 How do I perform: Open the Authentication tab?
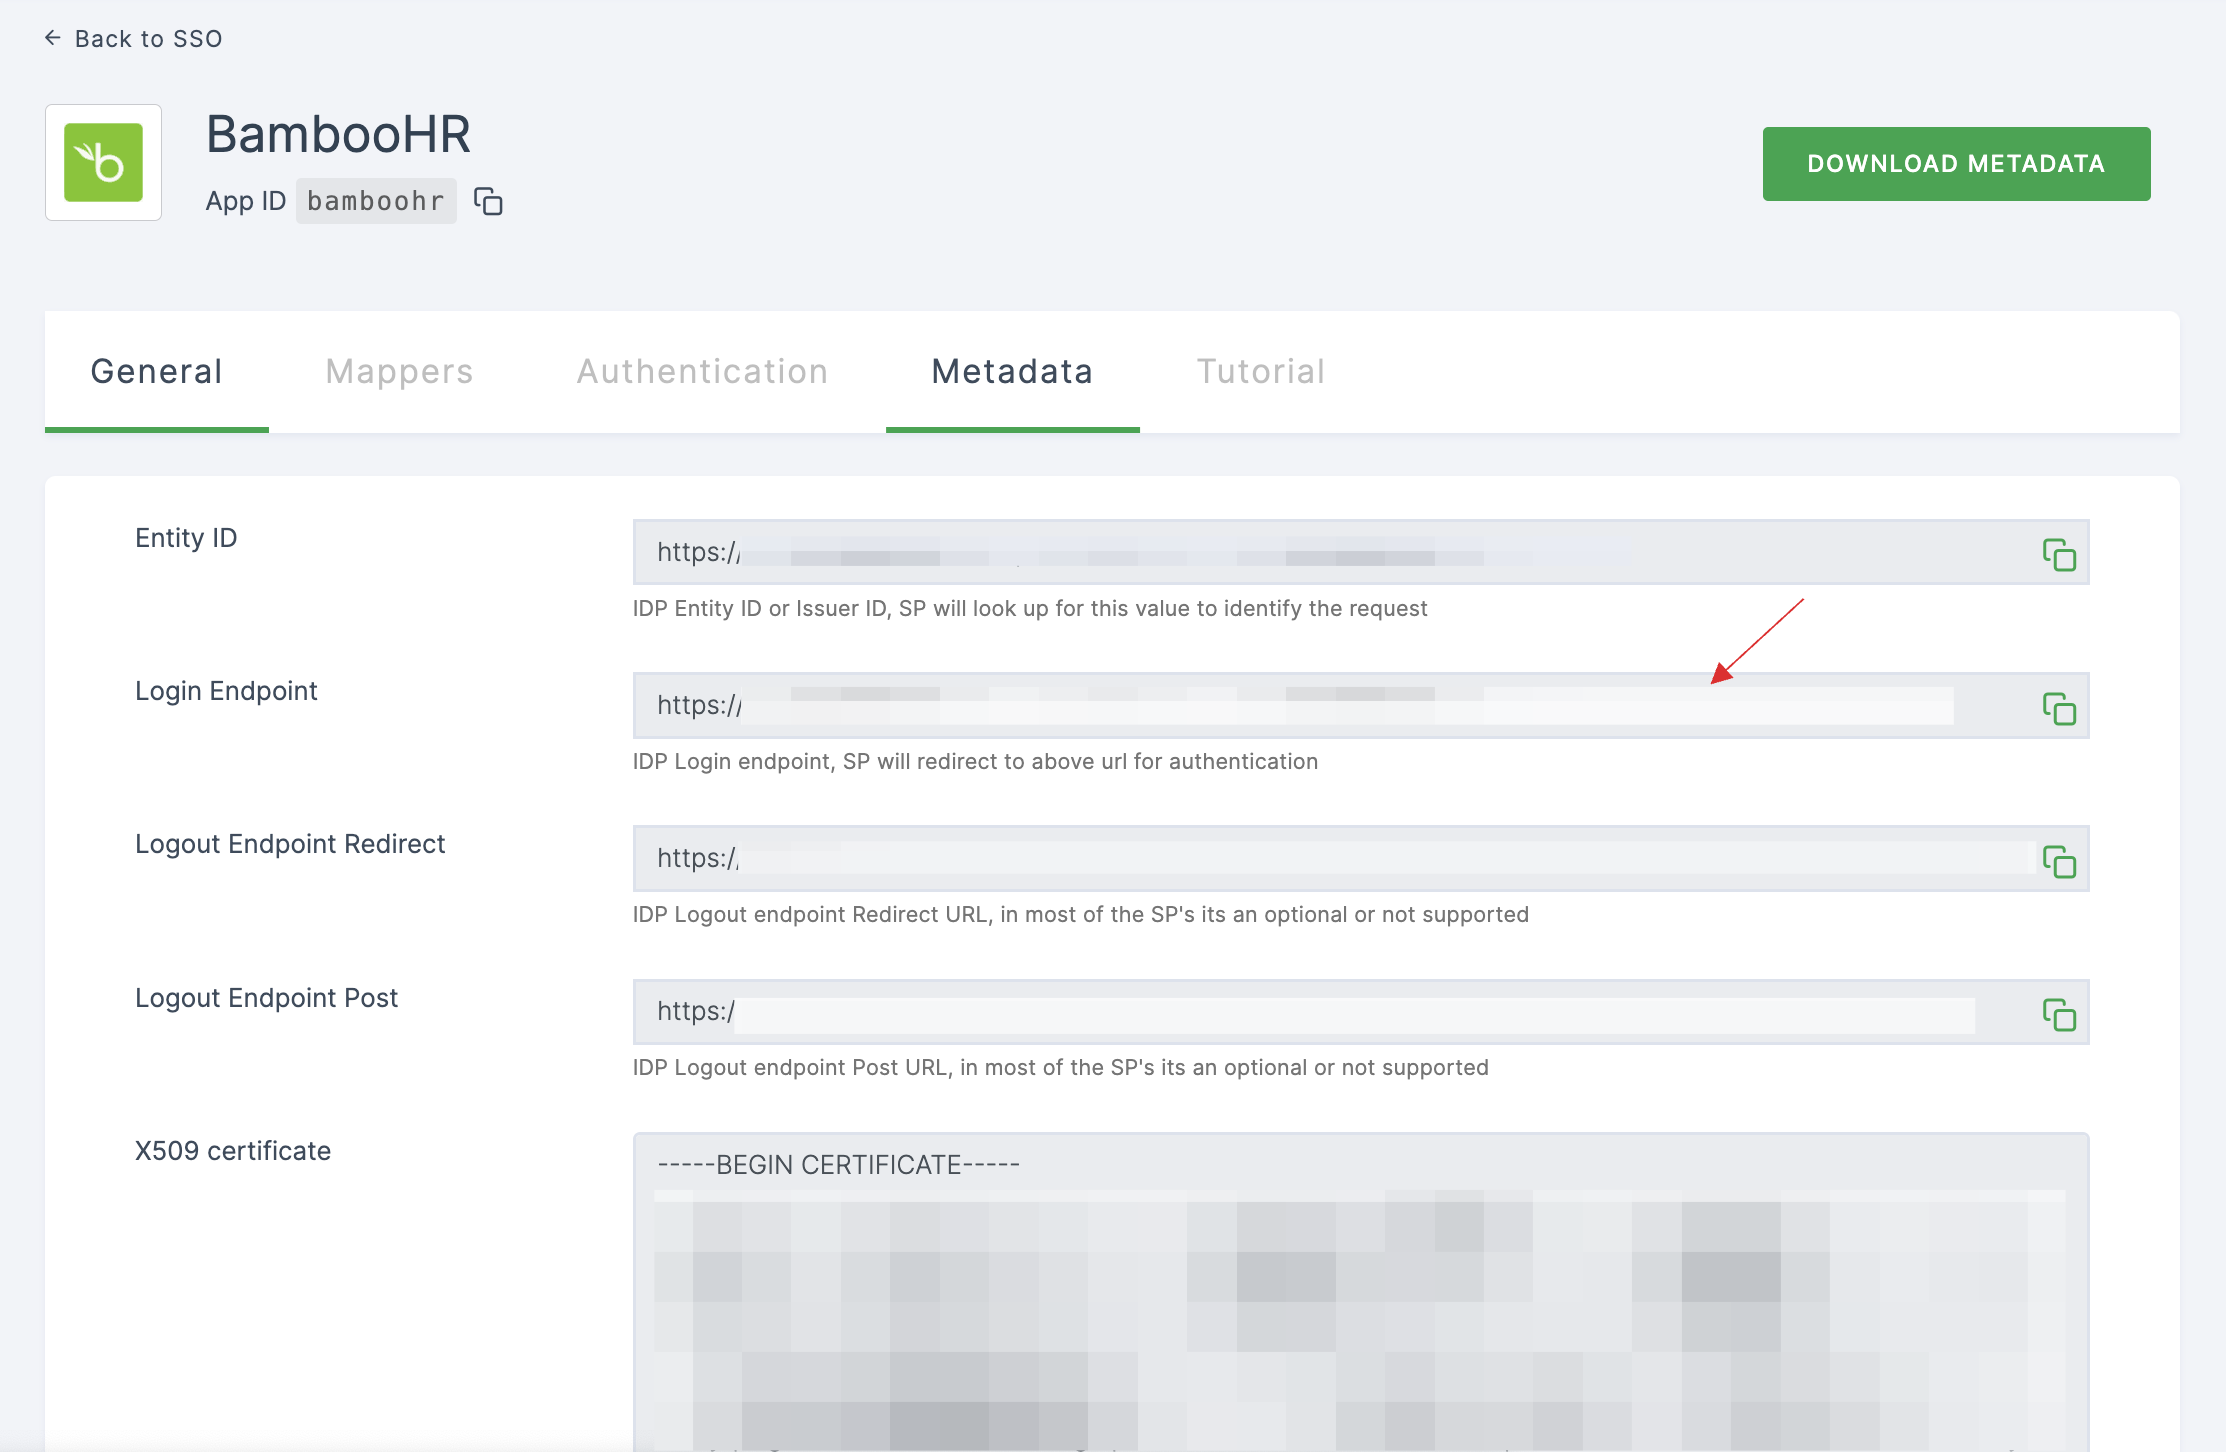pos(702,372)
